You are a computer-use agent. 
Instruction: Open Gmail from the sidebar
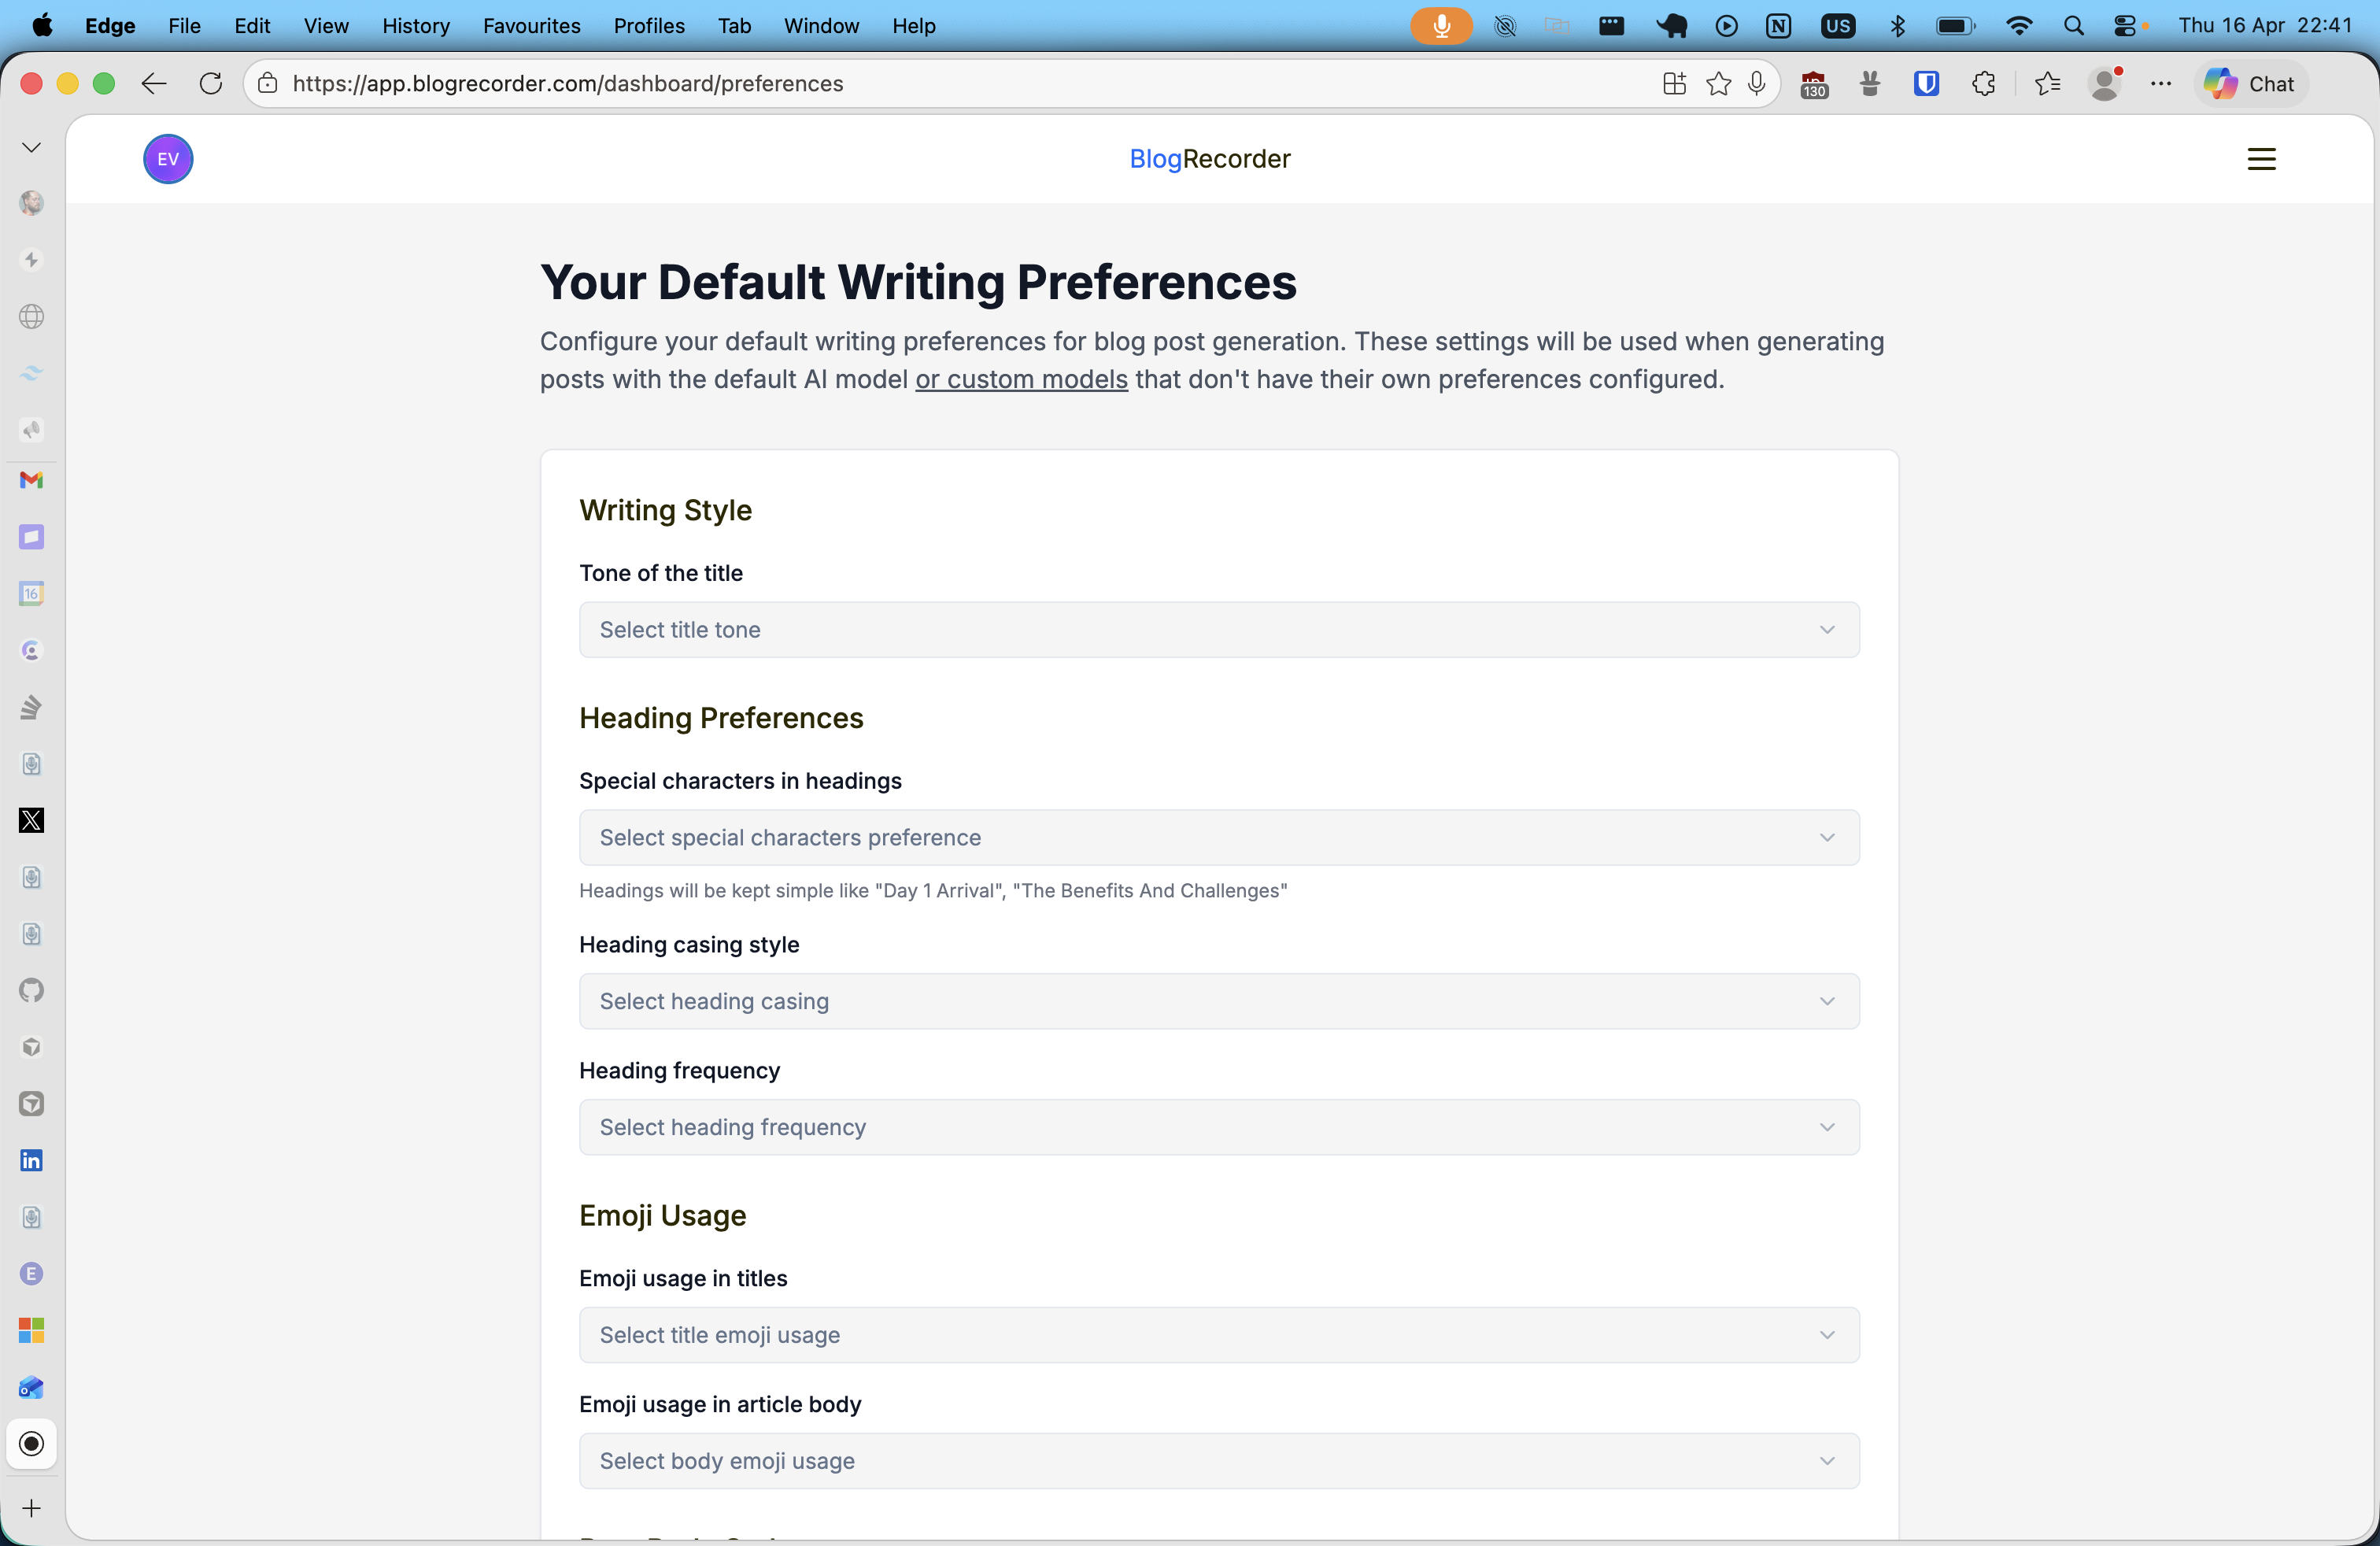[x=31, y=481]
